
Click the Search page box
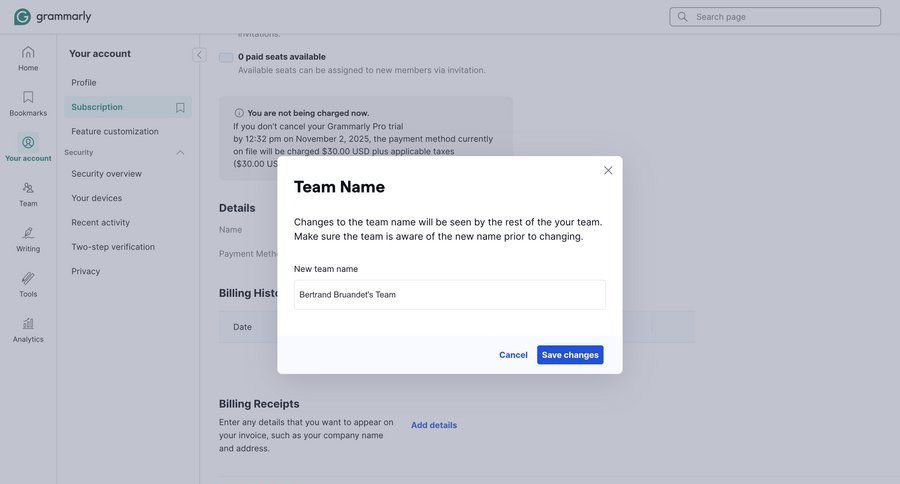coord(775,17)
